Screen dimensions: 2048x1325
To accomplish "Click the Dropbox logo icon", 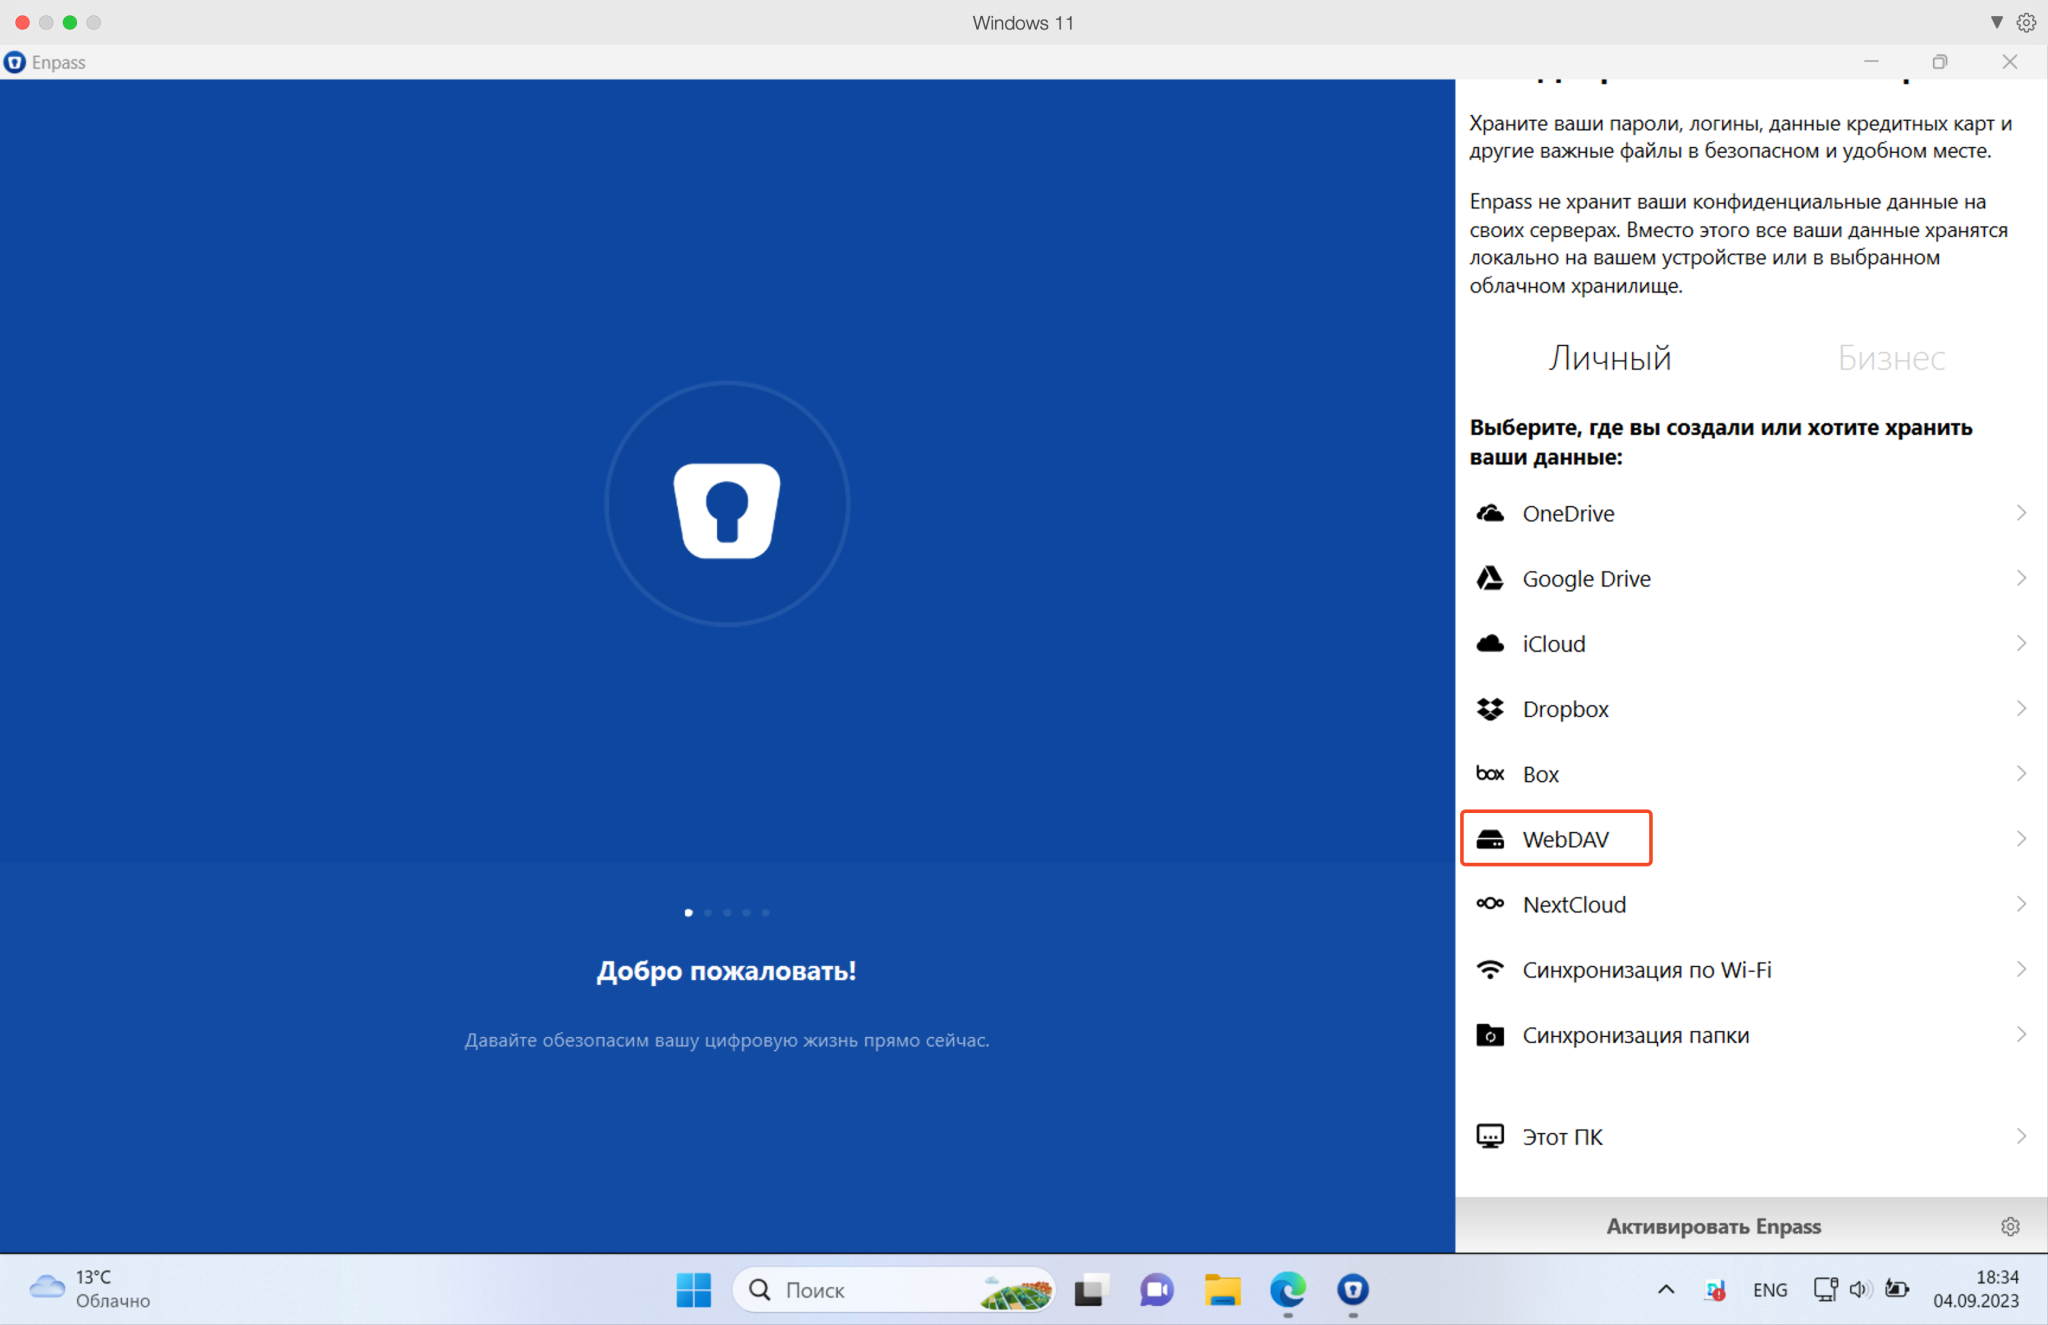I will coord(1490,709).
